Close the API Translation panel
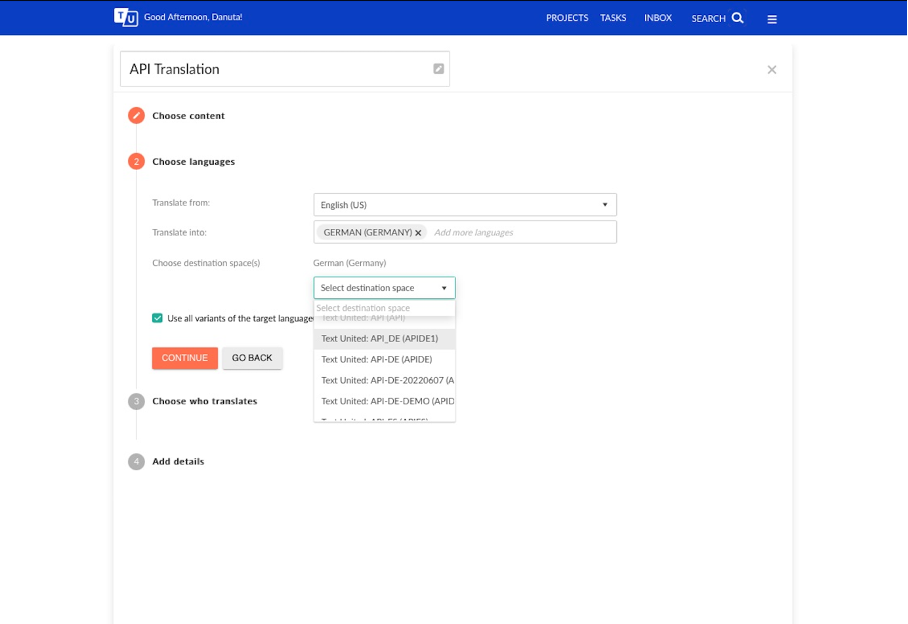This screenshot has height=624, width=908. [x=772, y=69]
